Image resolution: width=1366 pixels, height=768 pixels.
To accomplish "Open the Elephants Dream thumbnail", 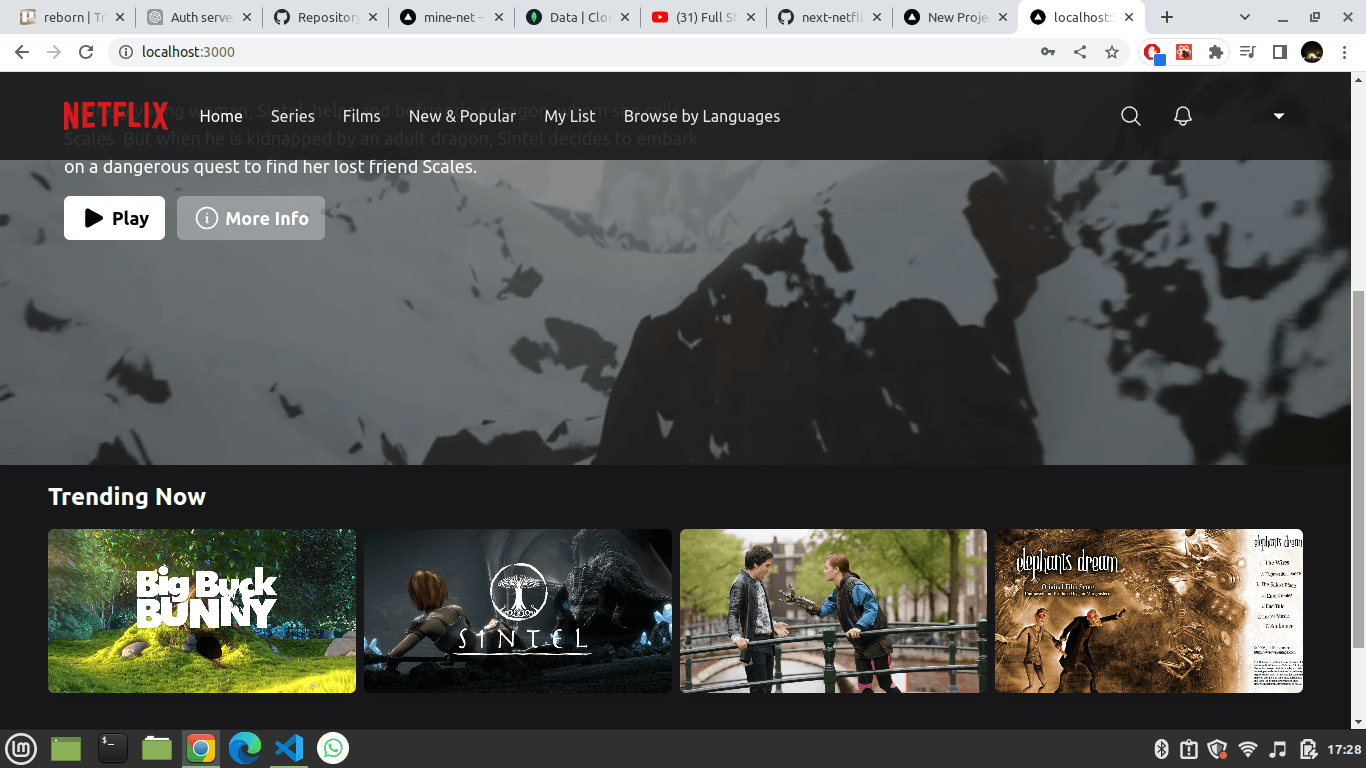I will [x=1149, y=611].
